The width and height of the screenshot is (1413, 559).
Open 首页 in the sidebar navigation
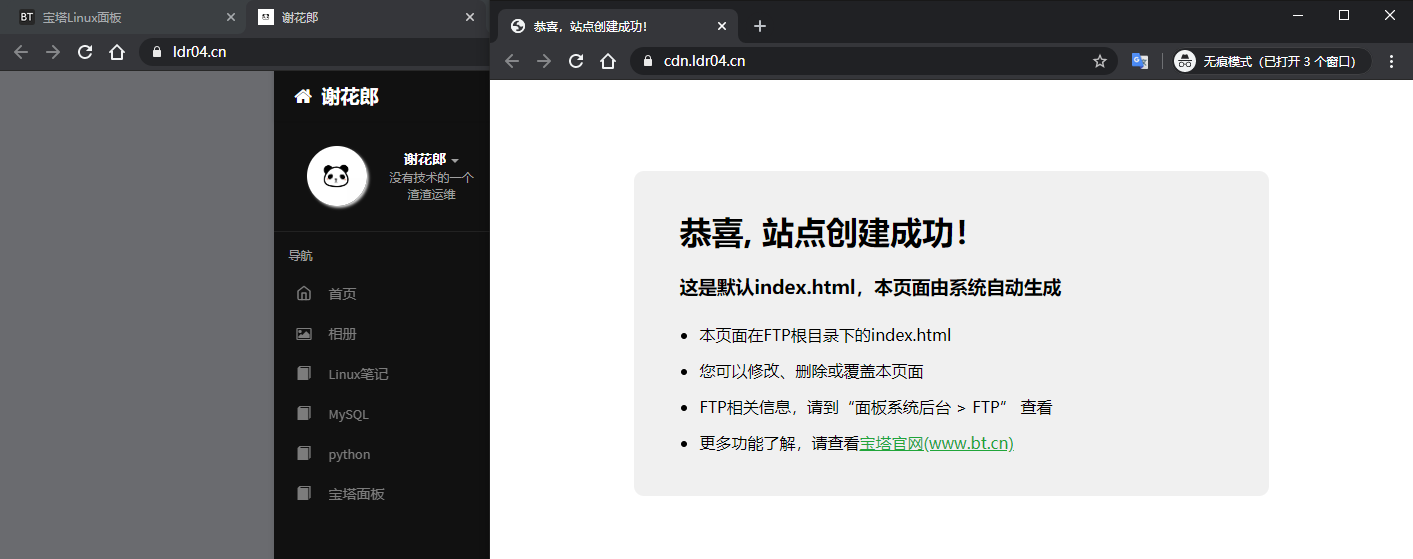point(342,294)
